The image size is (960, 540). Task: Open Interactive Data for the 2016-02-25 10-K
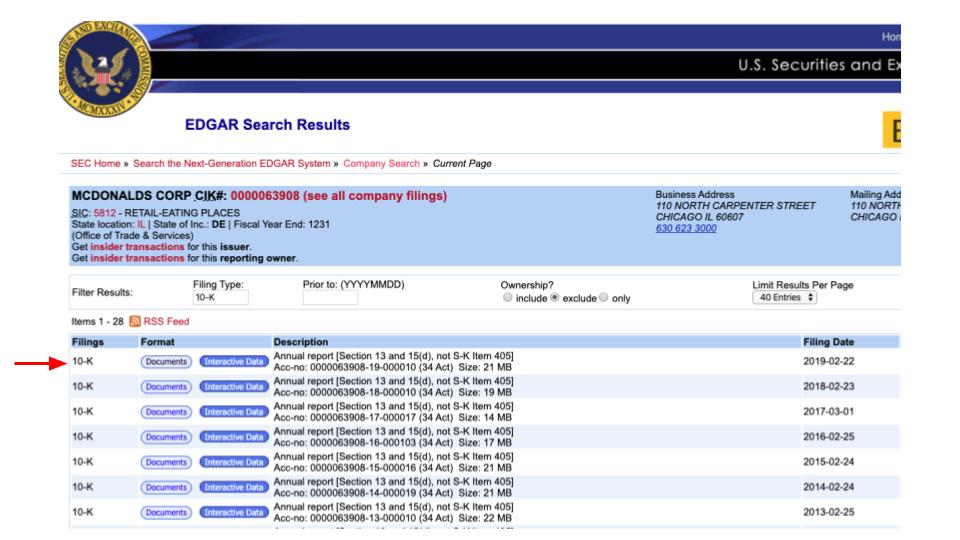pyautogui.click(x=234, y=437)
